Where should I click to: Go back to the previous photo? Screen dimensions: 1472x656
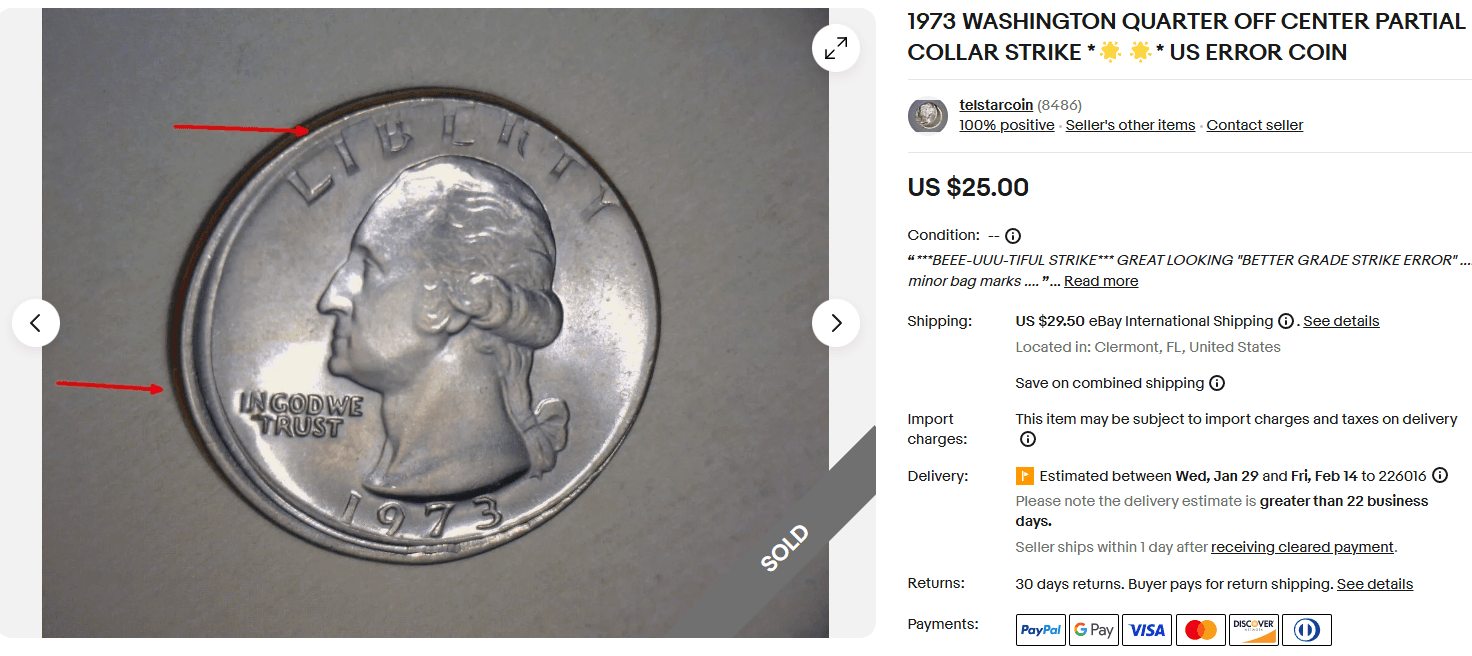point(36,323)
